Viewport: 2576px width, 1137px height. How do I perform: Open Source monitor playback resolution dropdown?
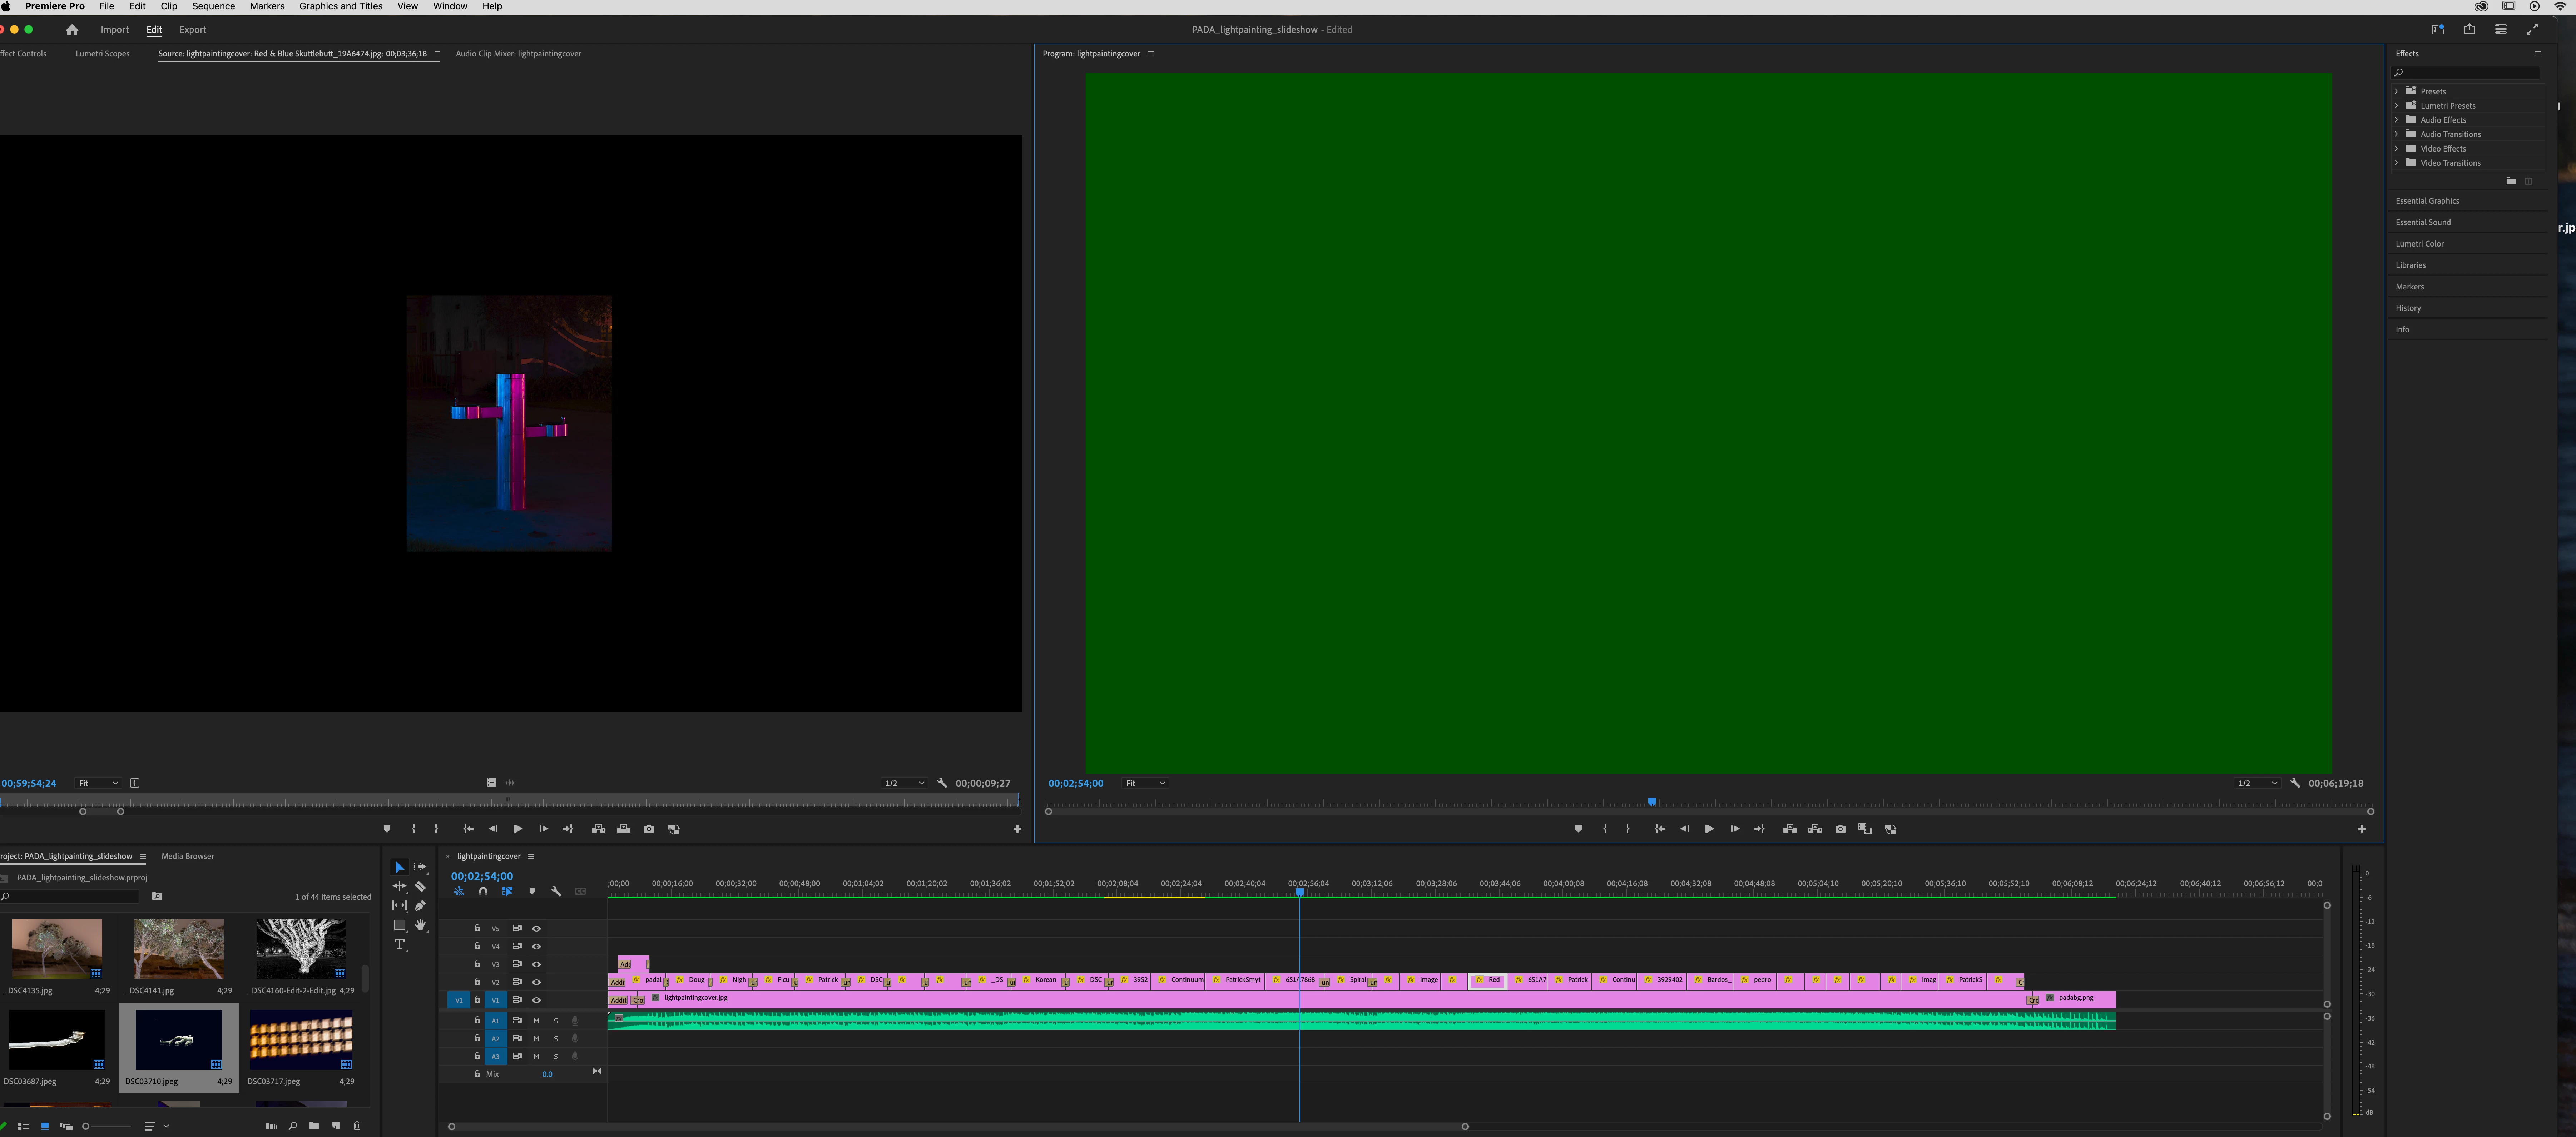coord(904,783)
